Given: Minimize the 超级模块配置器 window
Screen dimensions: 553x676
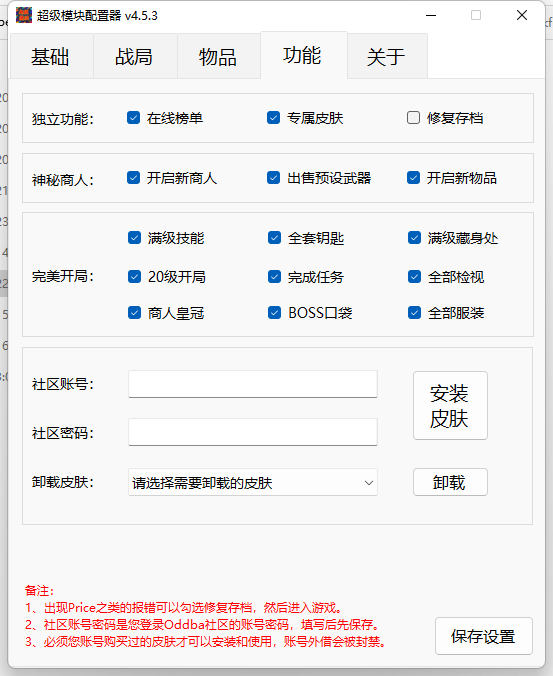Looking at the screenshot, I should 431,16.
